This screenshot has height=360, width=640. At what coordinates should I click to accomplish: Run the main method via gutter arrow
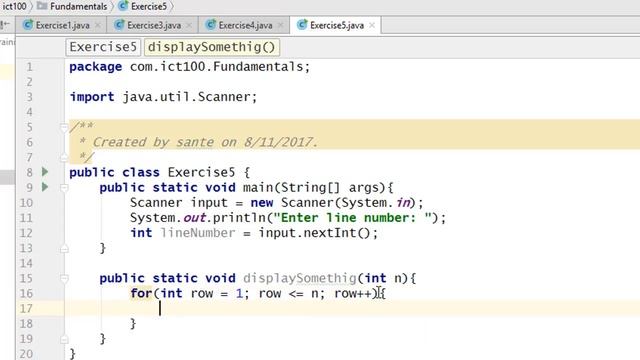(x=45, y=187)
